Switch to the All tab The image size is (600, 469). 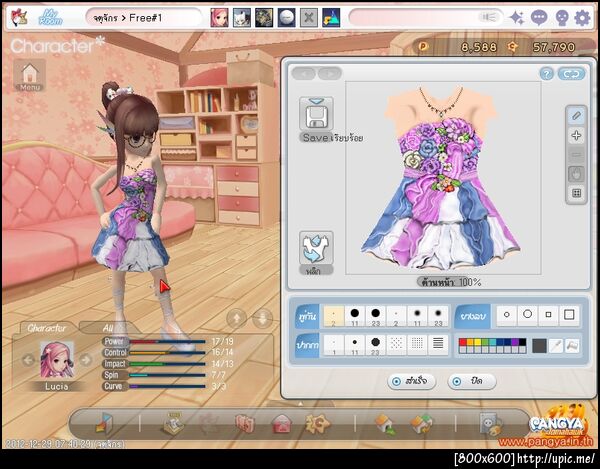click(x=108, y=328)
